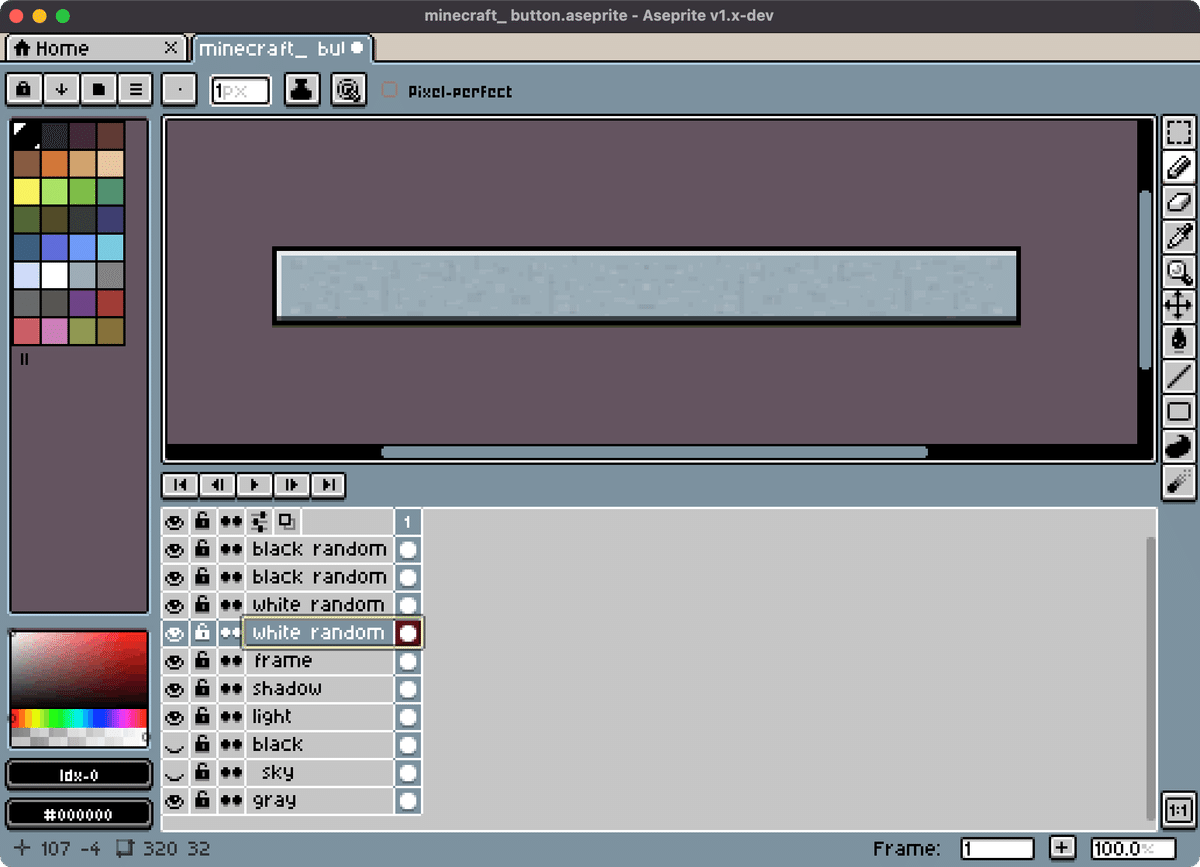The width and height of the screenshot is (1200, 867).
Task: Select the Zoom magnifier tool
Action: click(1179, 271)
